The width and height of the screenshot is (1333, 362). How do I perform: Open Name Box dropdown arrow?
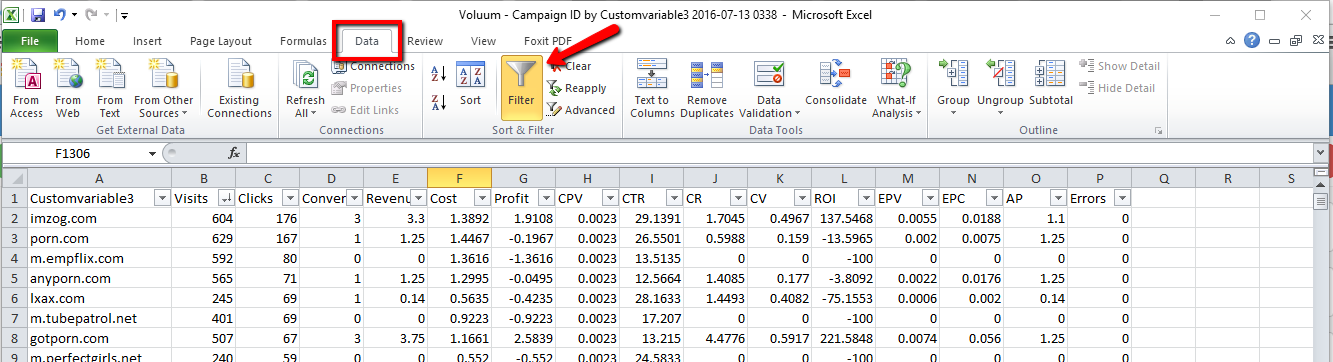152,153
